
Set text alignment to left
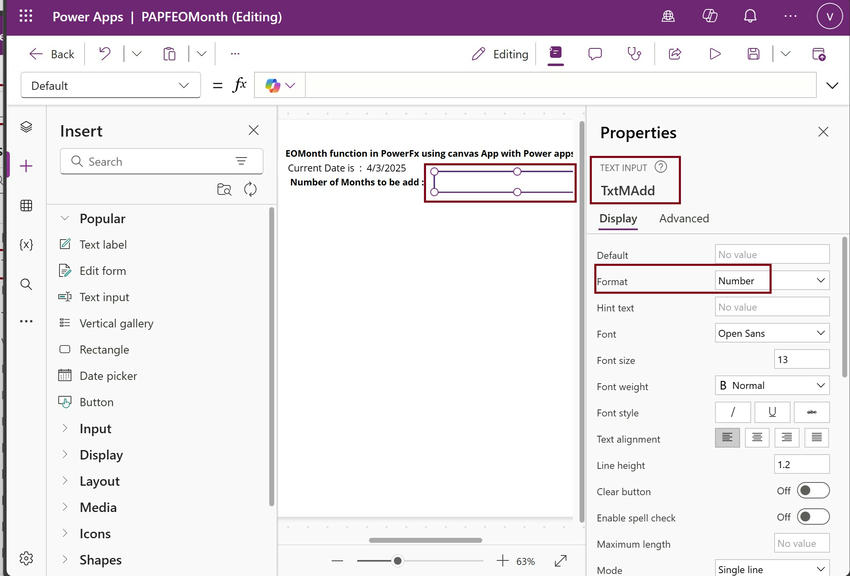pyautogui.click(x=727, y=437)
